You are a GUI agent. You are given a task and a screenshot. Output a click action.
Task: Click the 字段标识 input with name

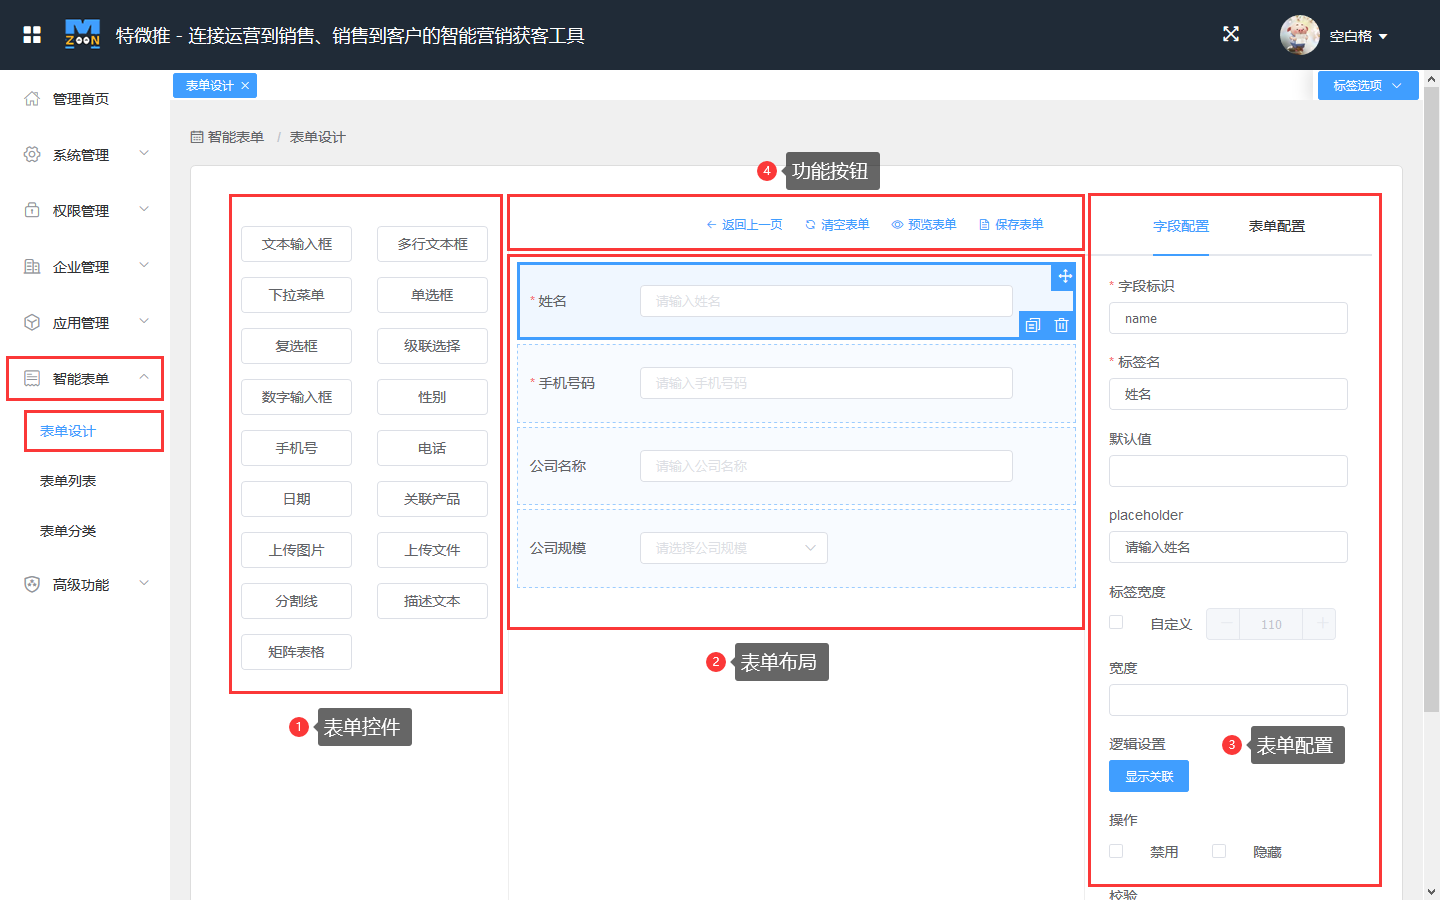click(1228, 318)
